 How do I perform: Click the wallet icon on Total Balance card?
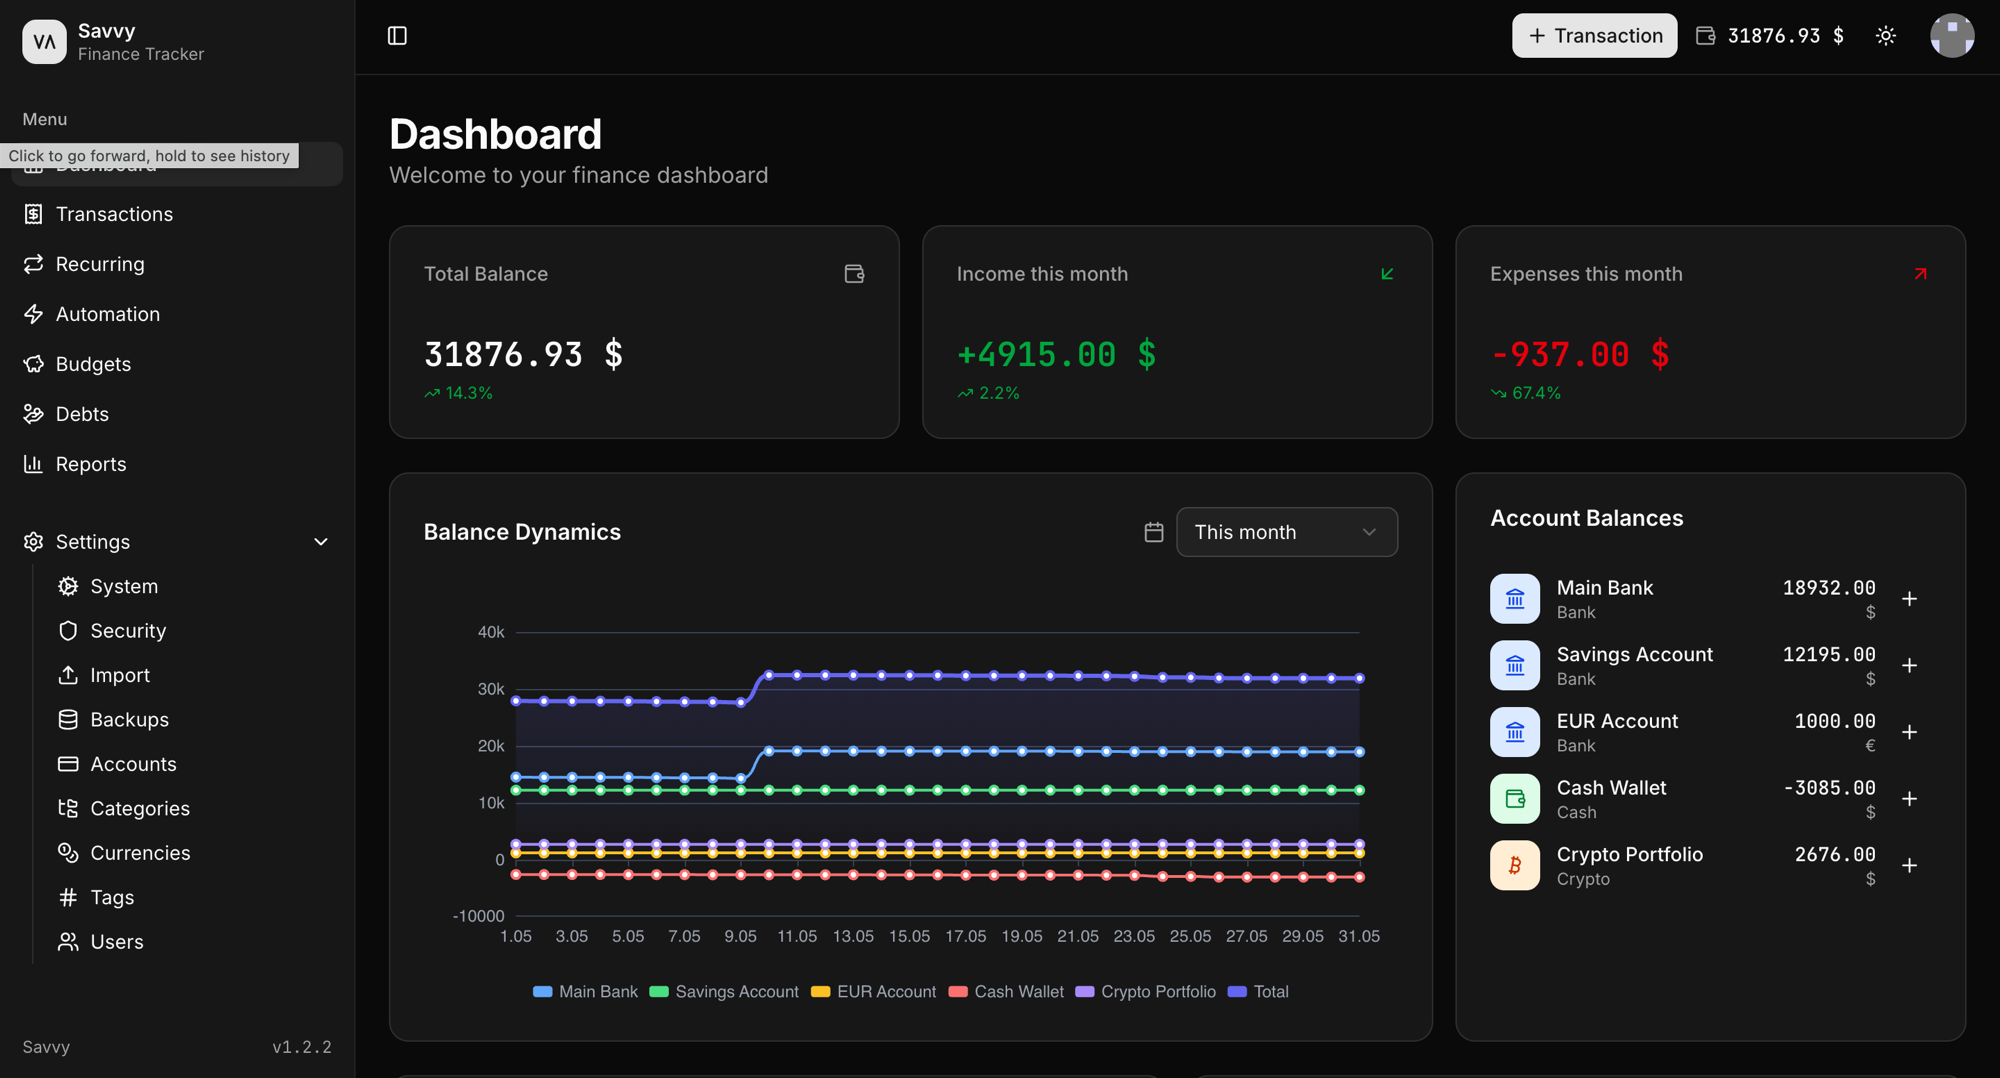point(854,274)
